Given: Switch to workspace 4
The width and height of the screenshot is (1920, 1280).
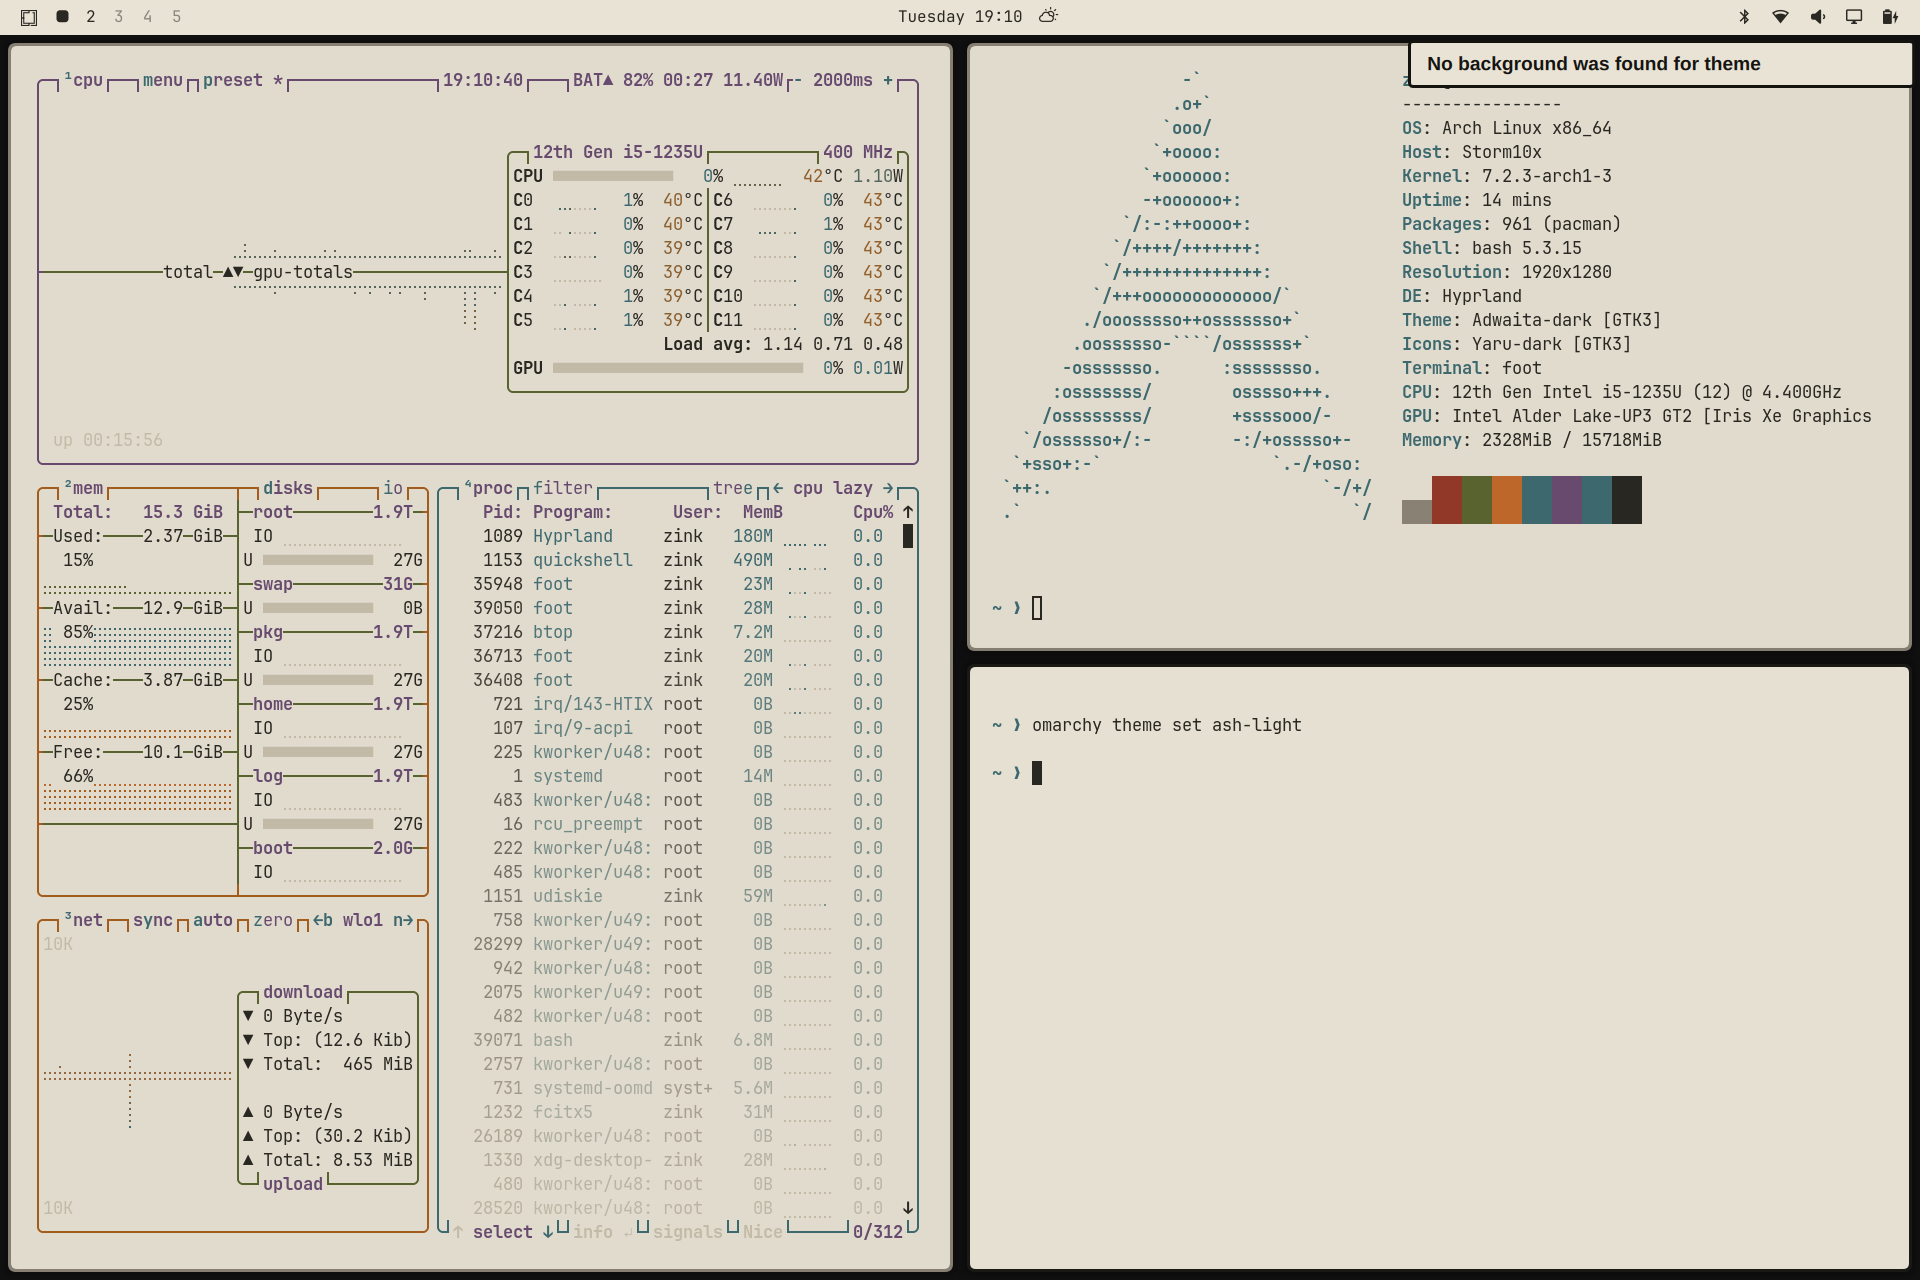Looking at the screenshot, I should [x=148, y=17].
